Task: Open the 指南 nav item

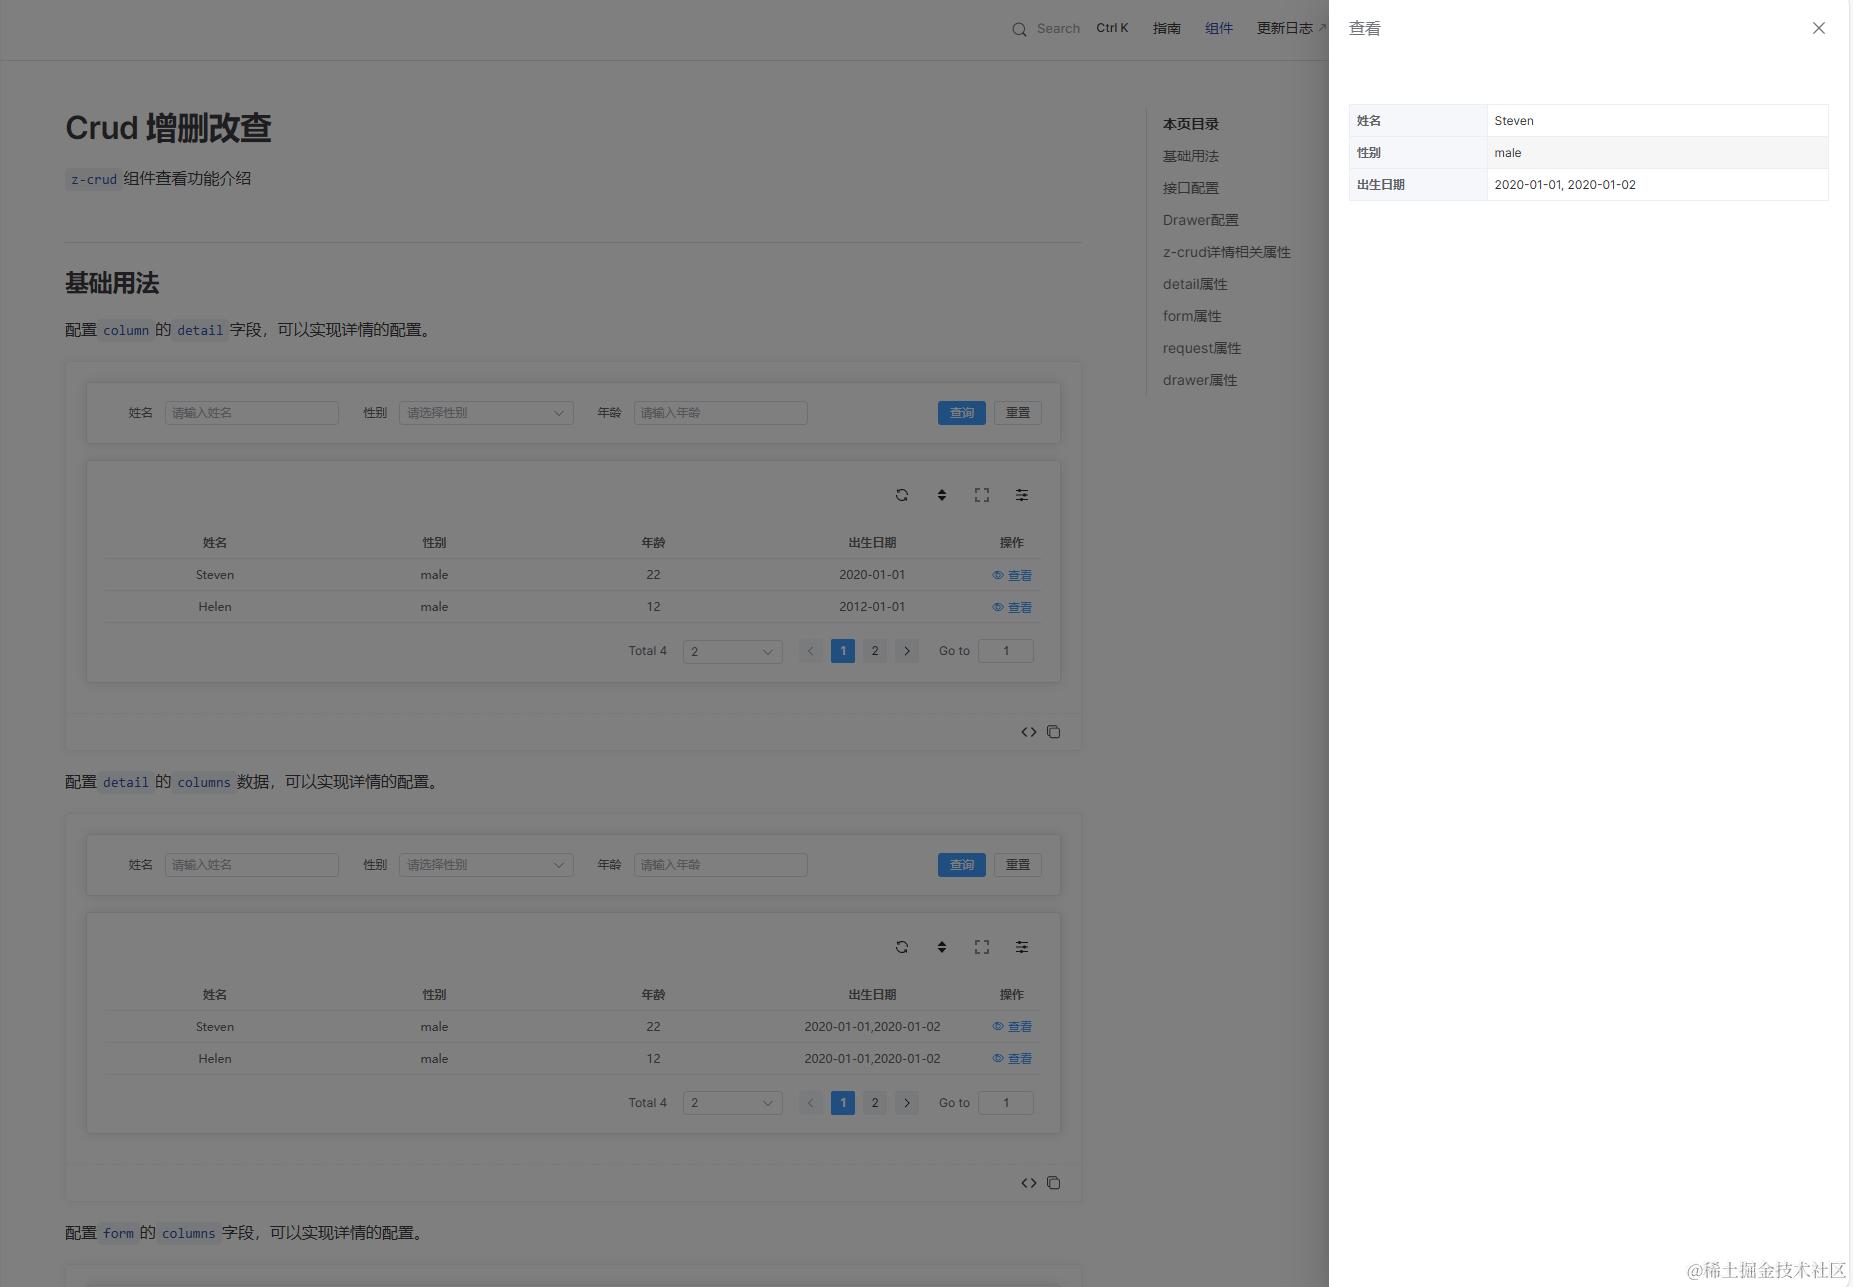Action: click(1167, 29)
